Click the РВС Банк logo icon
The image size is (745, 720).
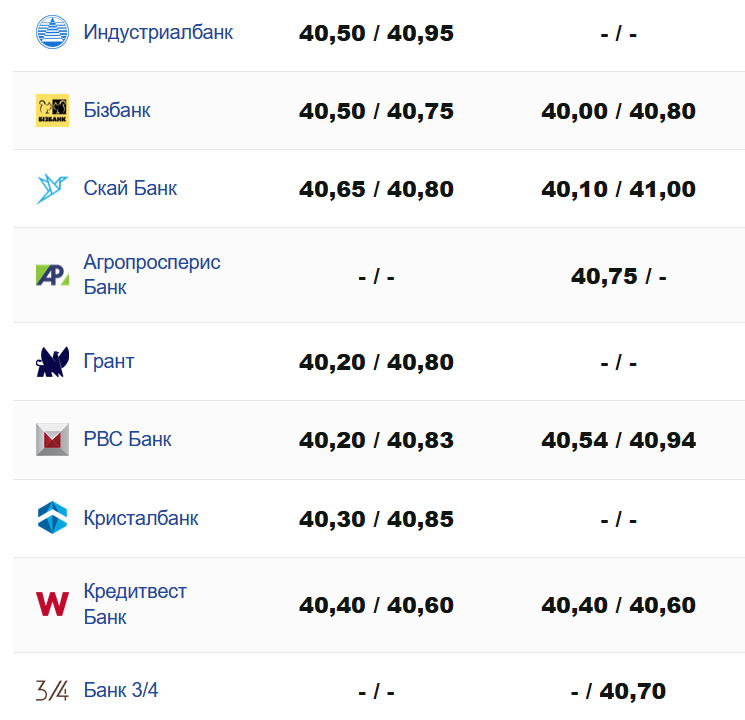[x=52, y=440]
